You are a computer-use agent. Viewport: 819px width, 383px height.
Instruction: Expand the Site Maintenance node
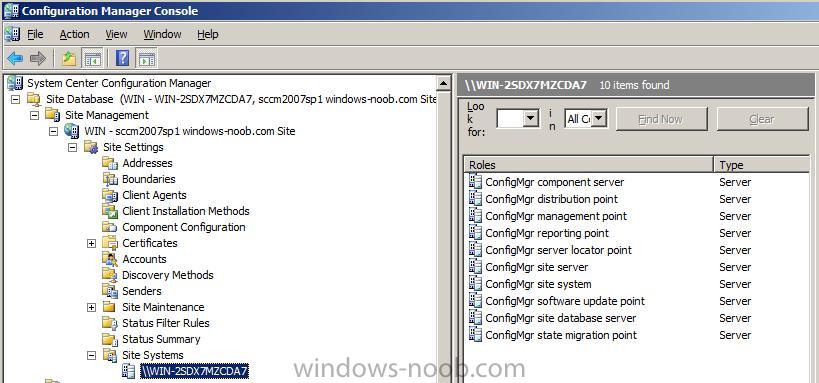pyautogui.click(x=91, y=307)
